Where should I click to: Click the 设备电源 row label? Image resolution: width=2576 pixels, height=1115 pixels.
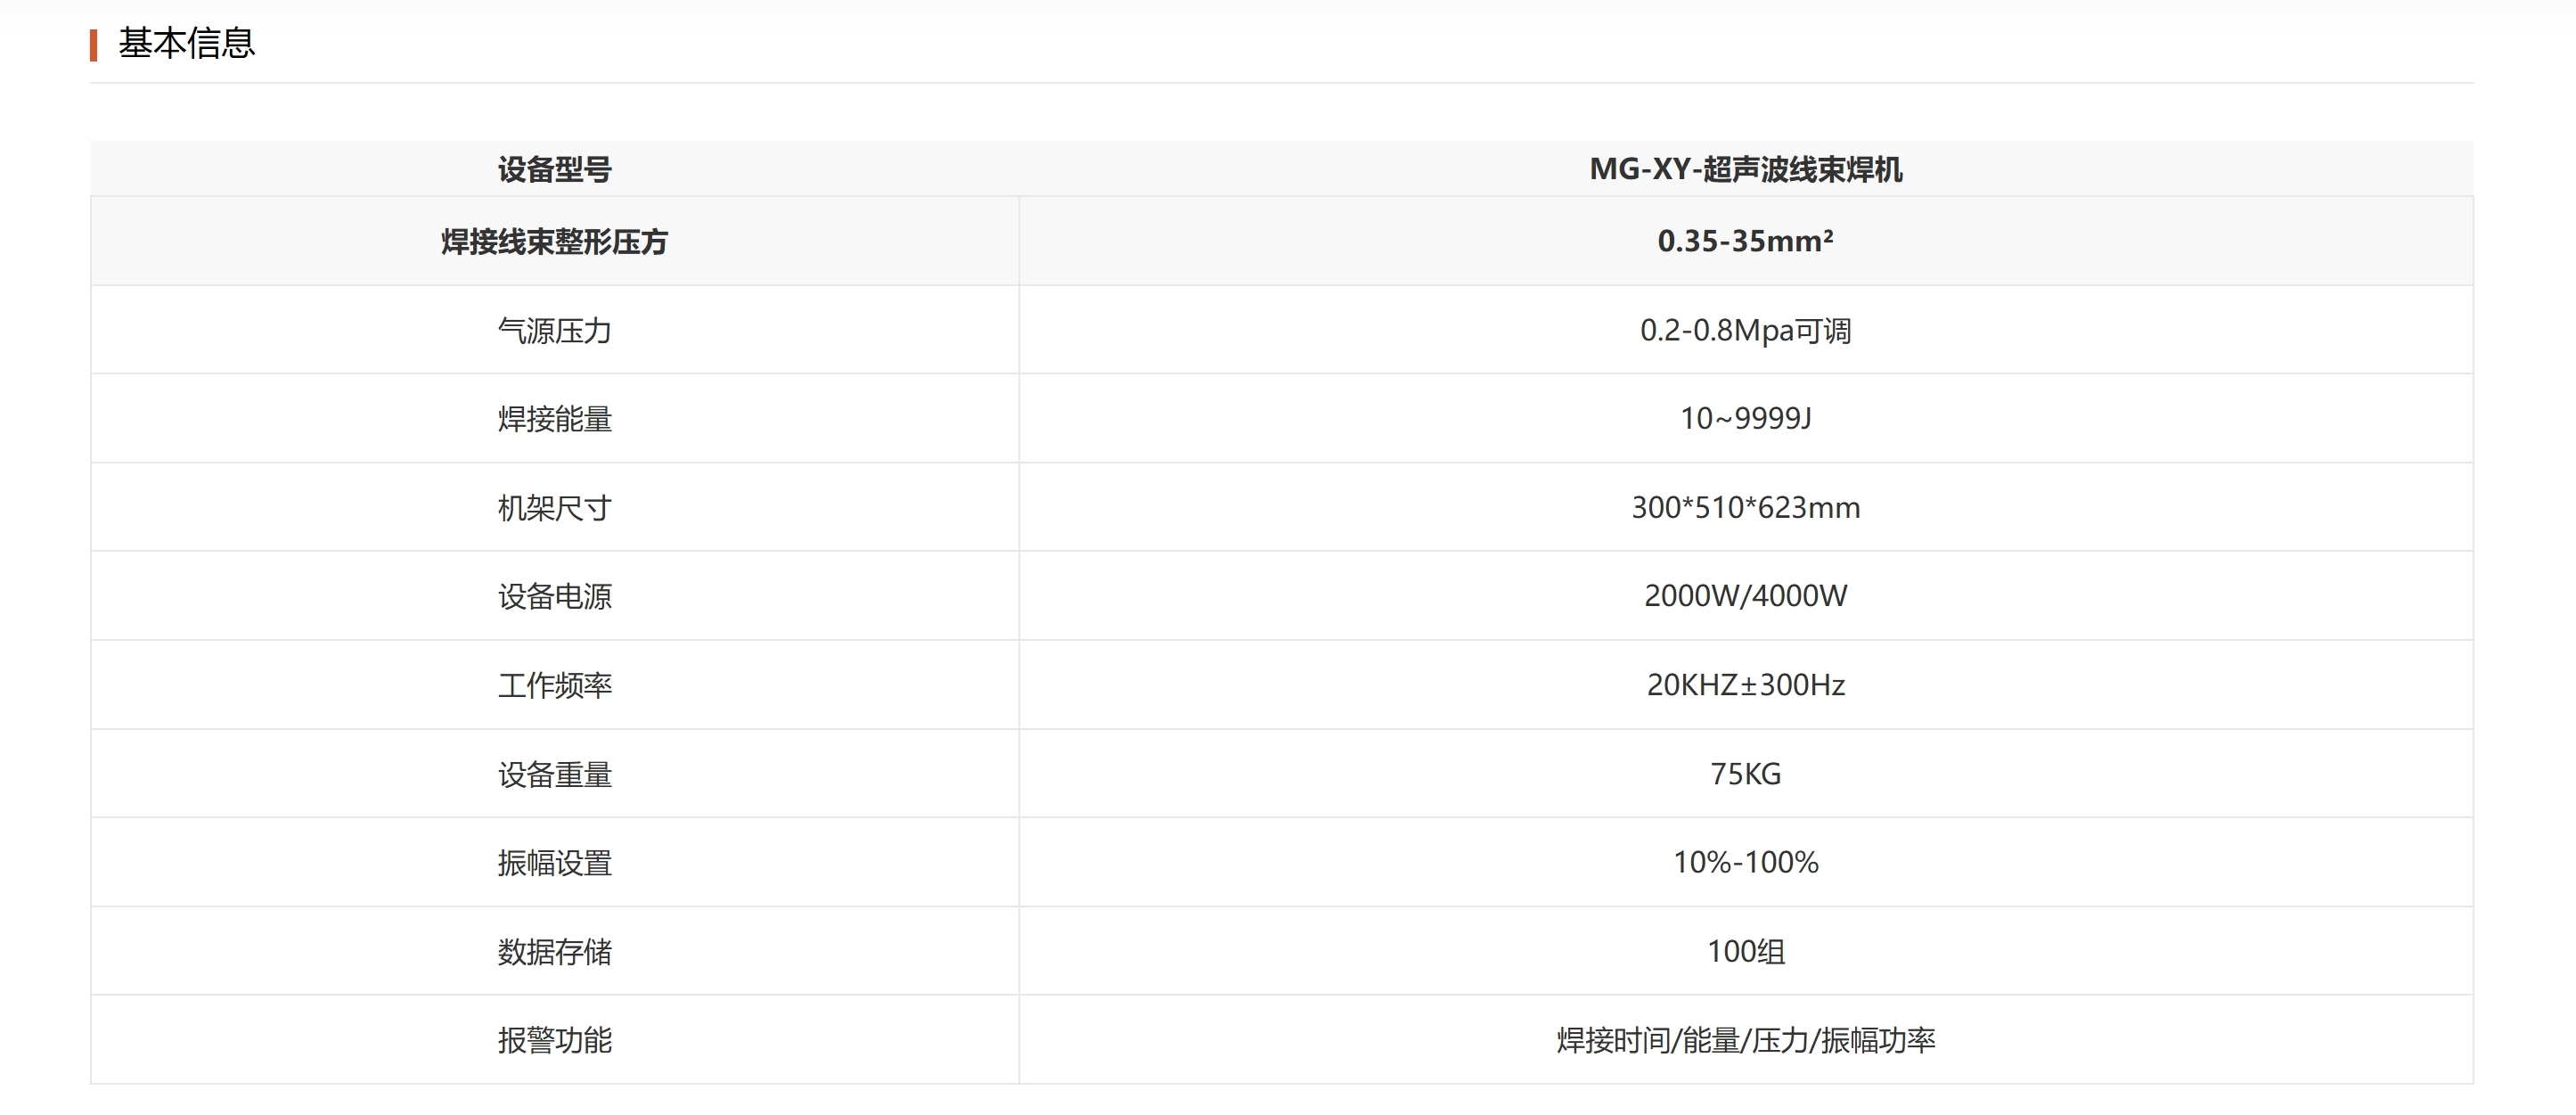pos(556,596)
